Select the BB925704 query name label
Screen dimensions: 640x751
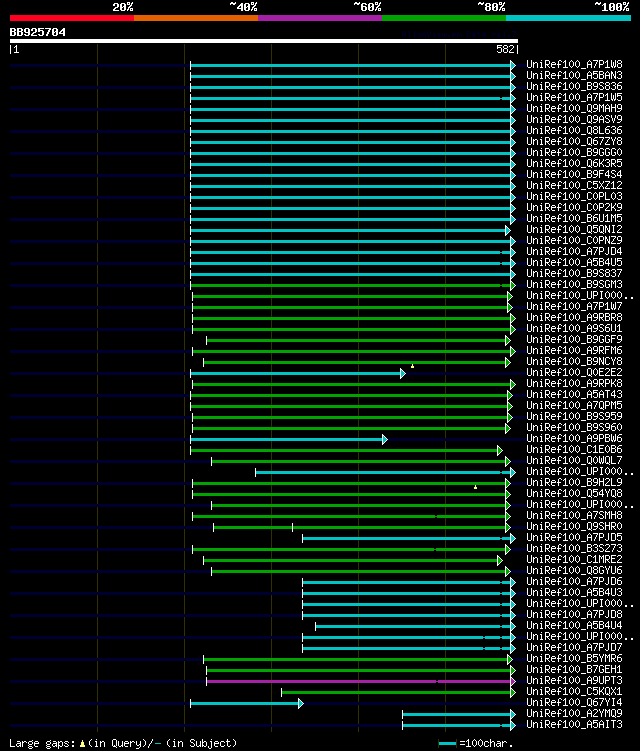point(37,33)
